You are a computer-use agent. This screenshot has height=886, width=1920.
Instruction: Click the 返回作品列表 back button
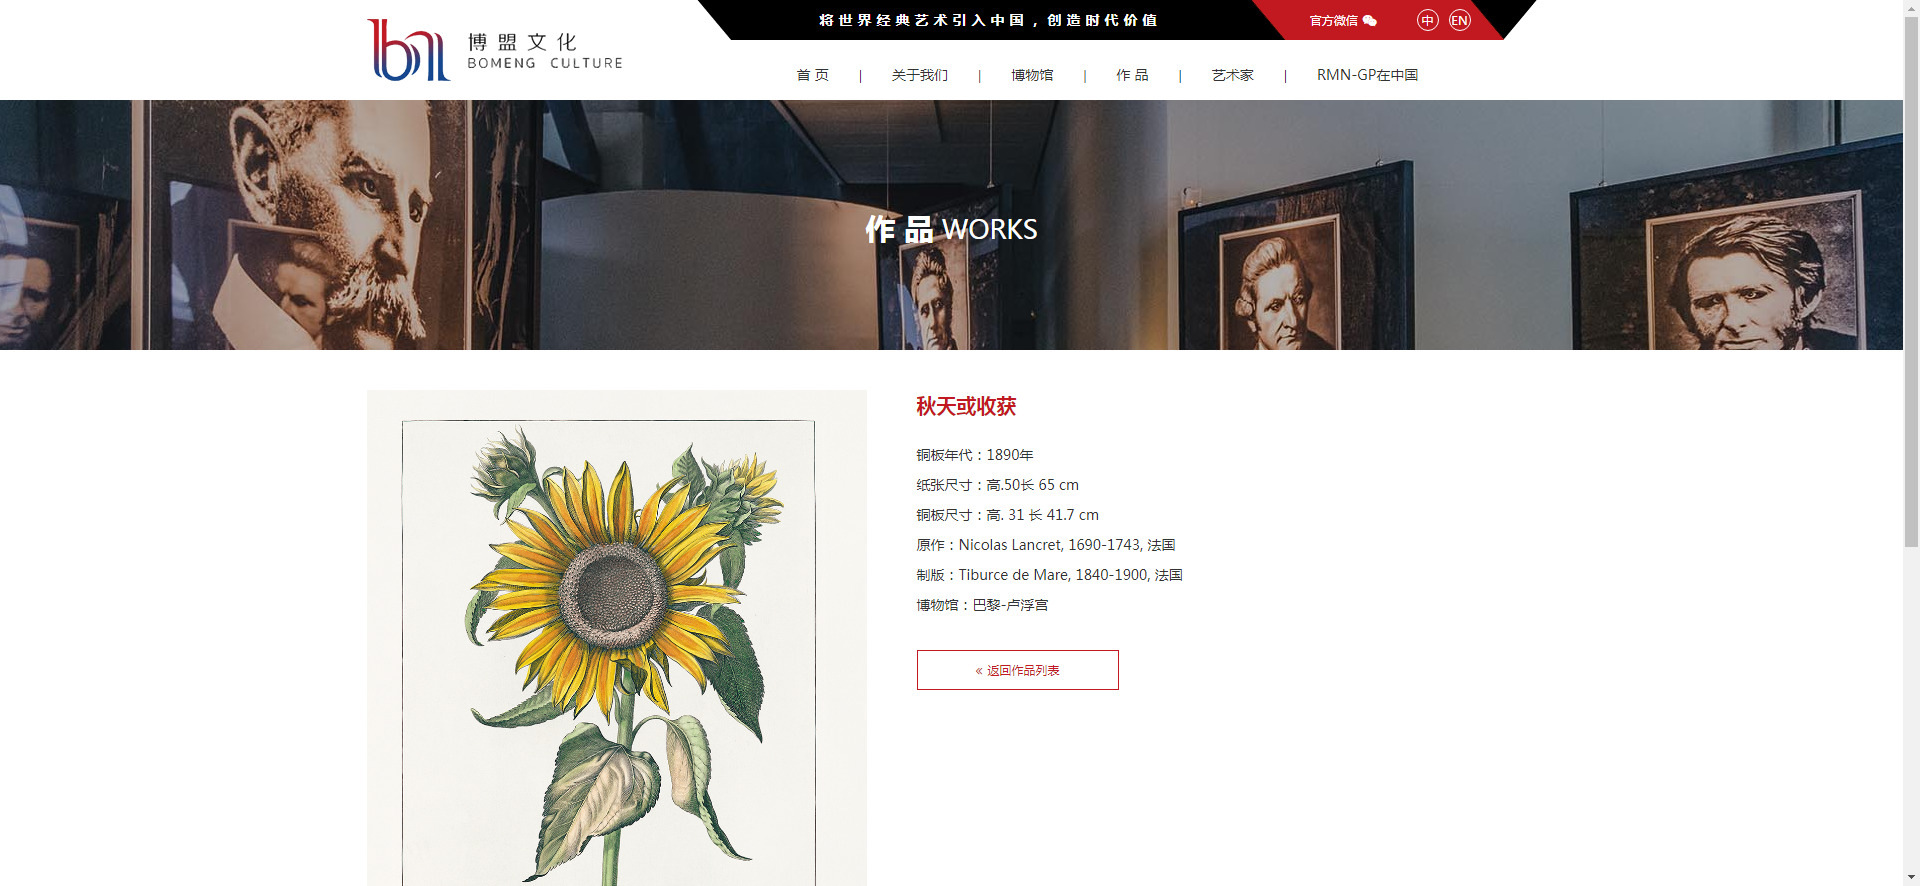click(1017, 670)
